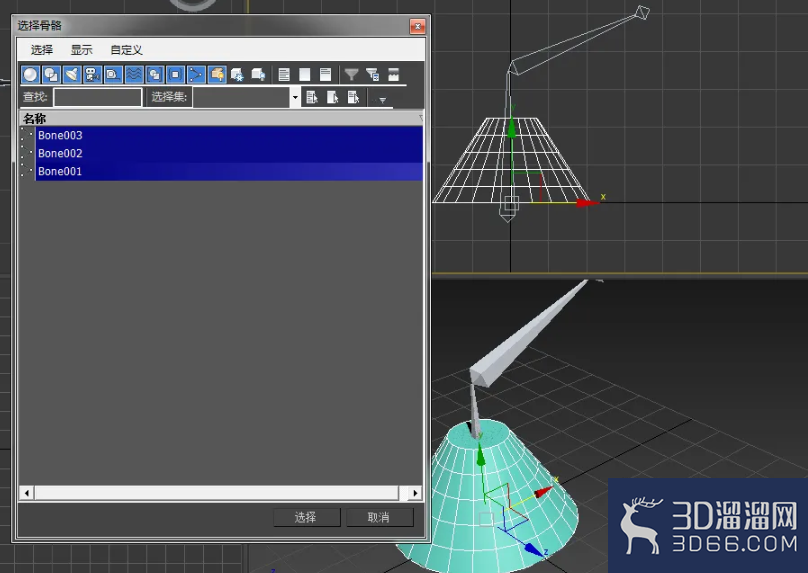Click the third selection-set cursor icon
The image size is (808, 573).
[353, 97]
